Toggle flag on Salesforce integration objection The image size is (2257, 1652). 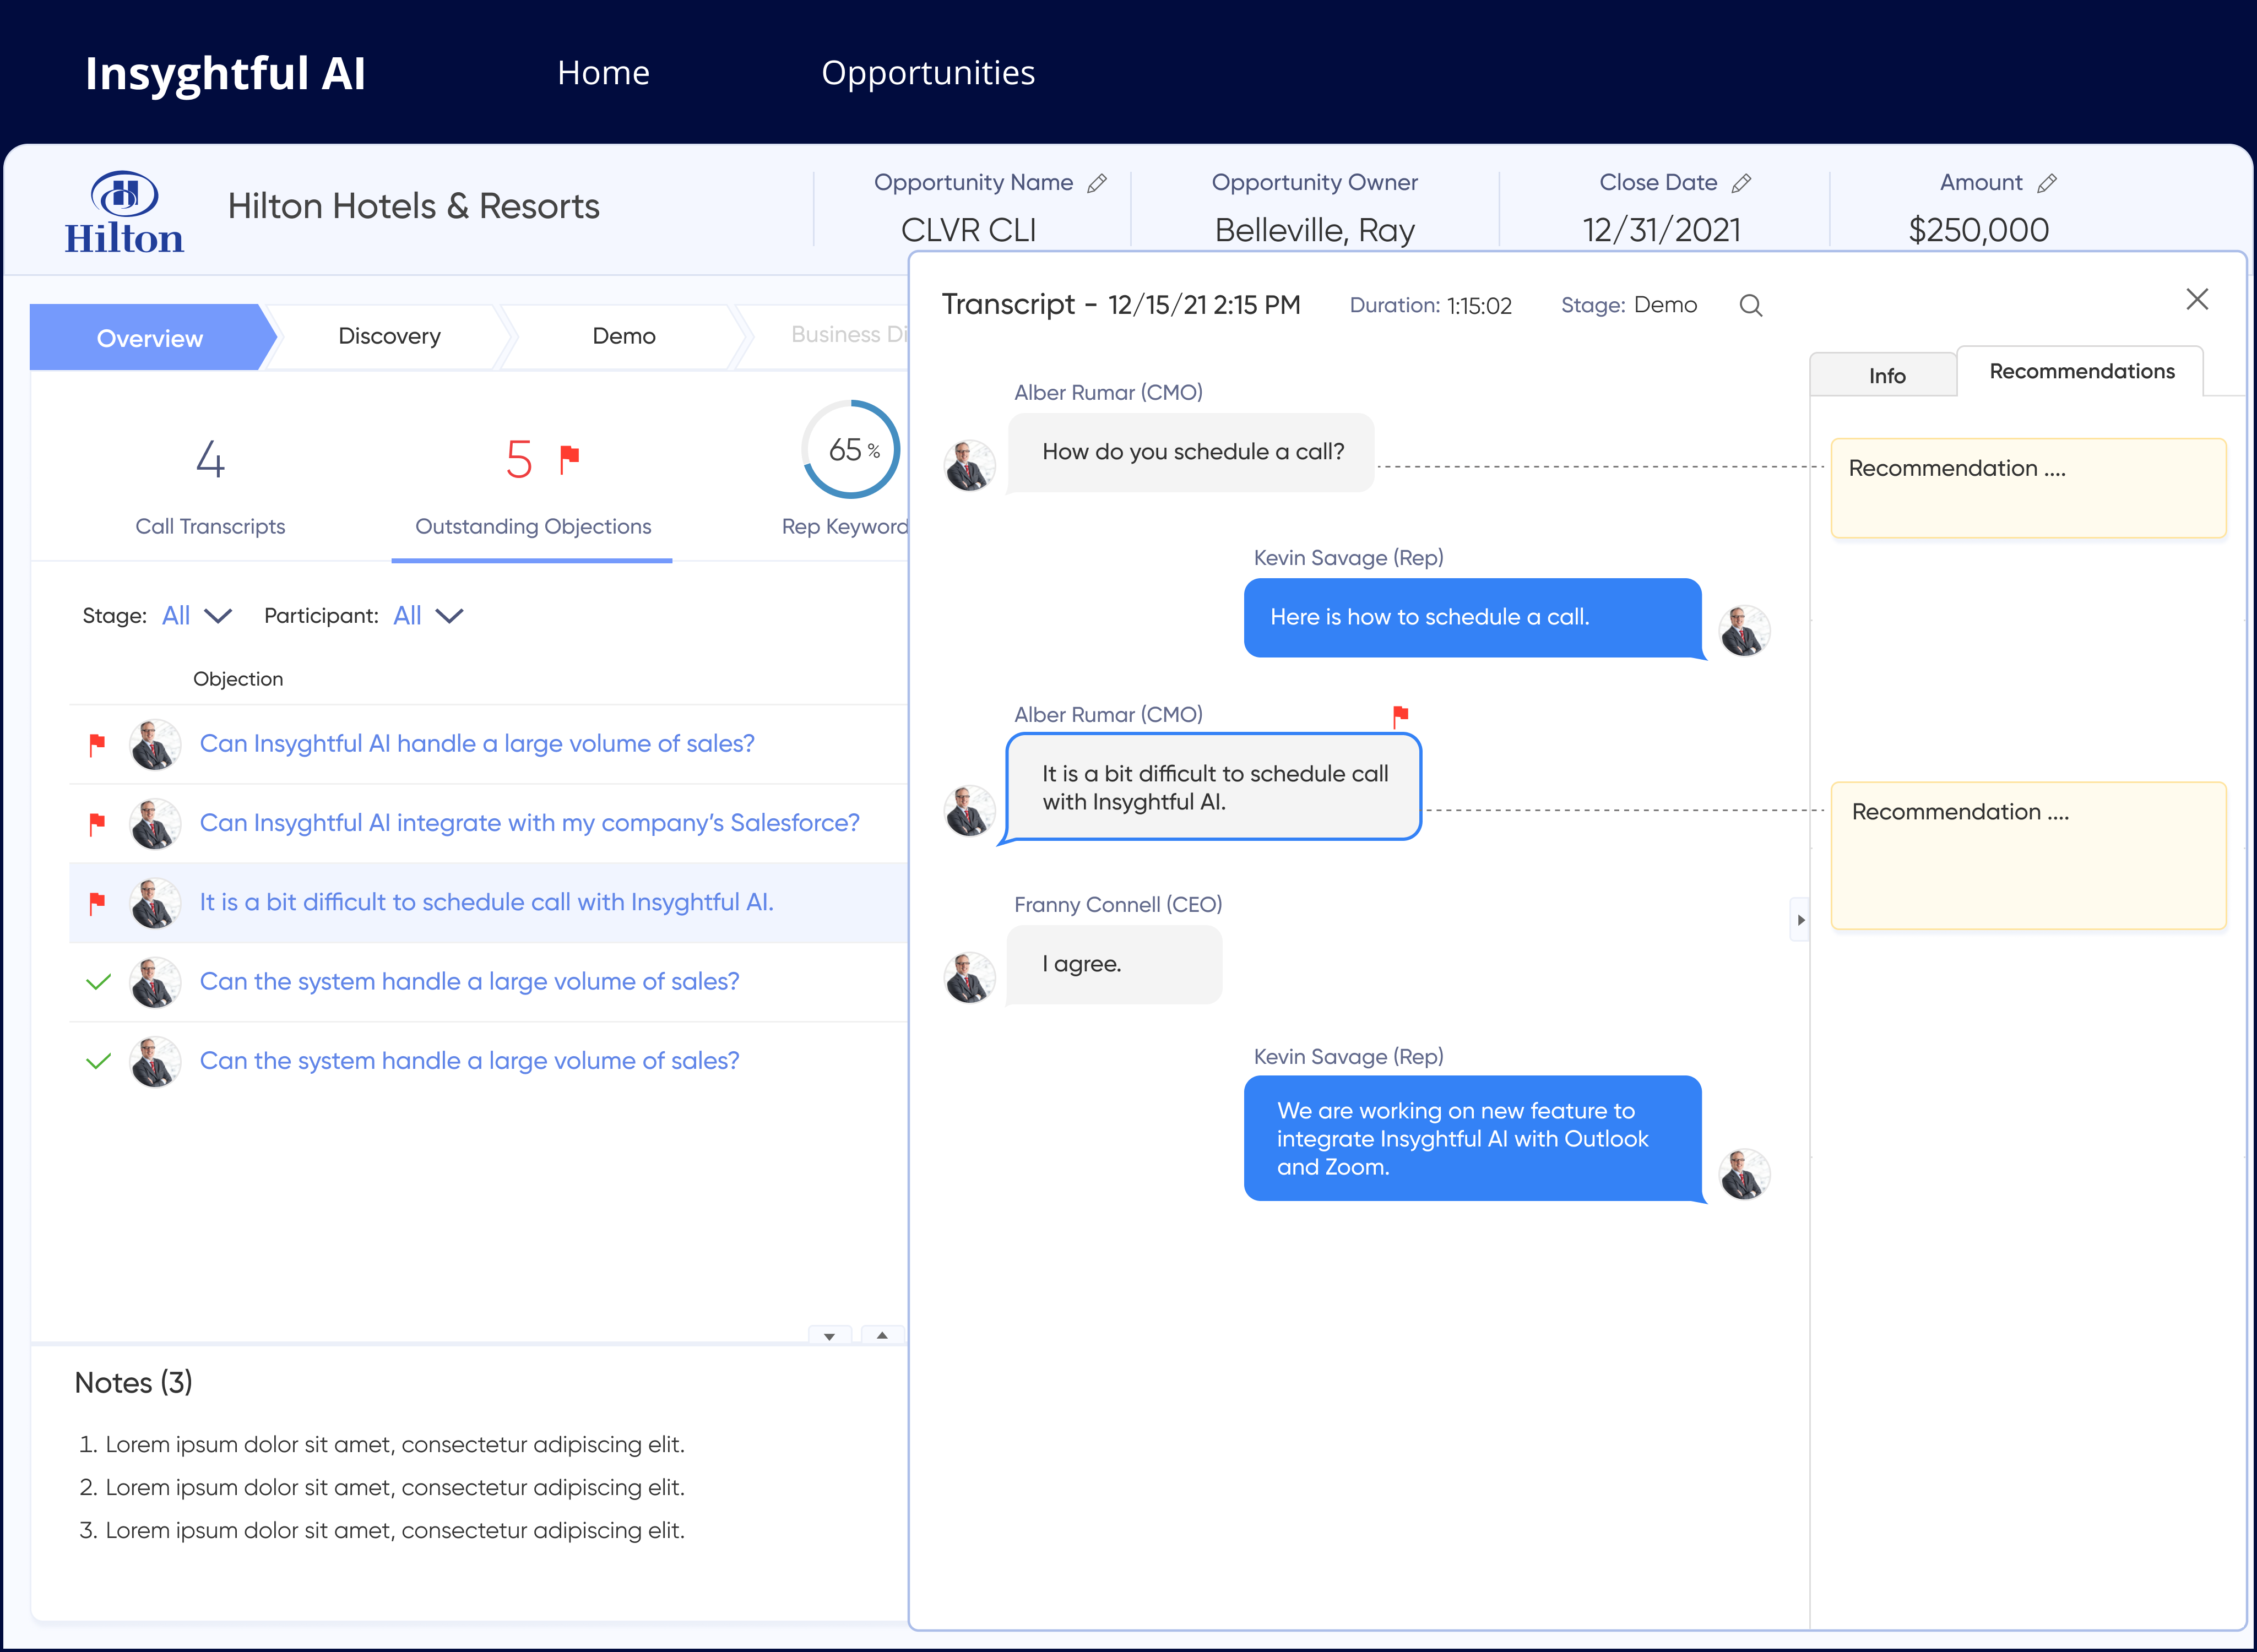click(97, 824)
